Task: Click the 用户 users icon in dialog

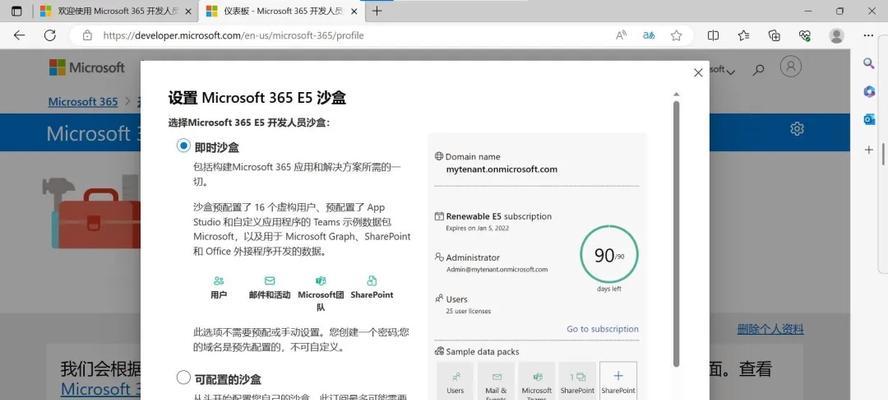Action: (219, 281)
